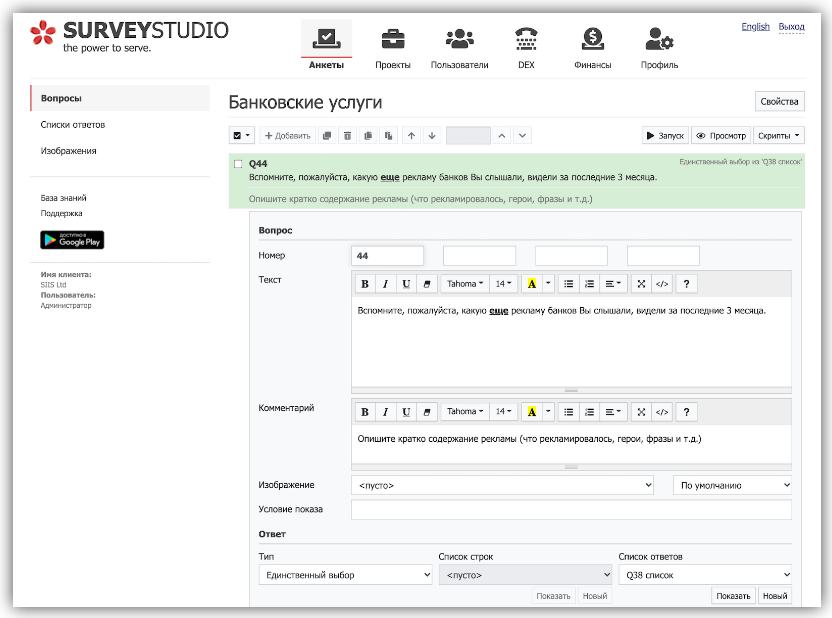The width and height of the screenshot is (832, 618).
Task: Open code view in the Текст editor
Action: 662,284
